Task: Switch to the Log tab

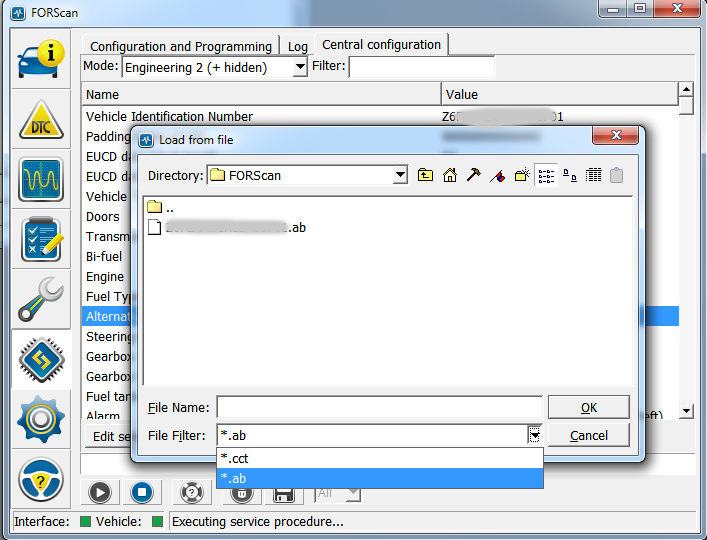Action: [298, 46]
